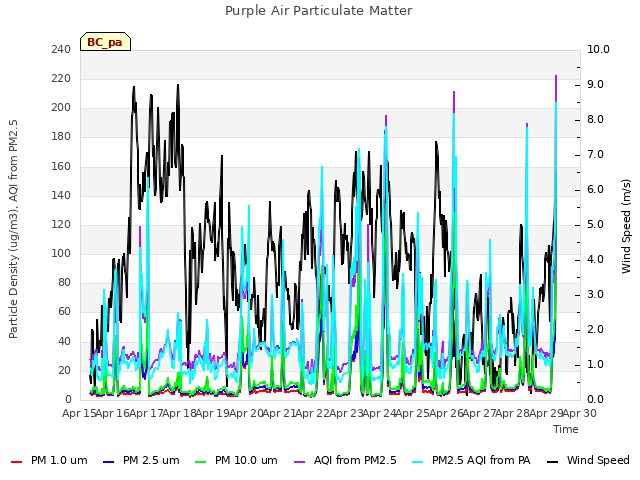Click purple AQI legend swatch
Screen dimensions: 640x480
299,462
